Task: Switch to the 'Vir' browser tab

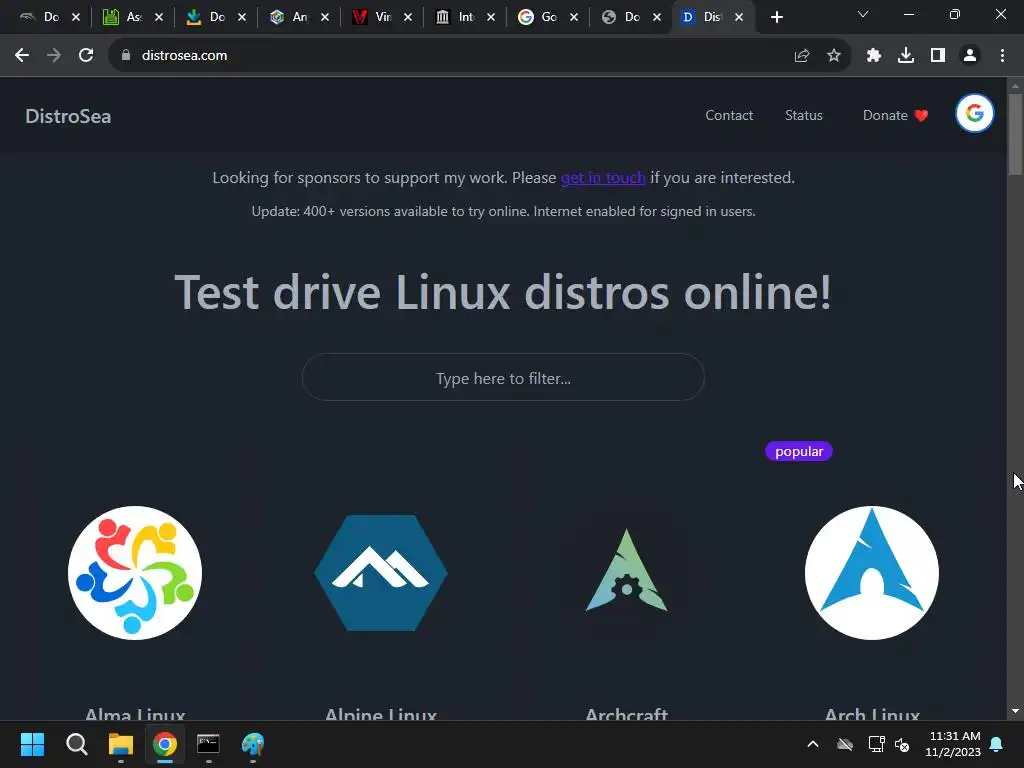Action: click(x=381, y=18)
